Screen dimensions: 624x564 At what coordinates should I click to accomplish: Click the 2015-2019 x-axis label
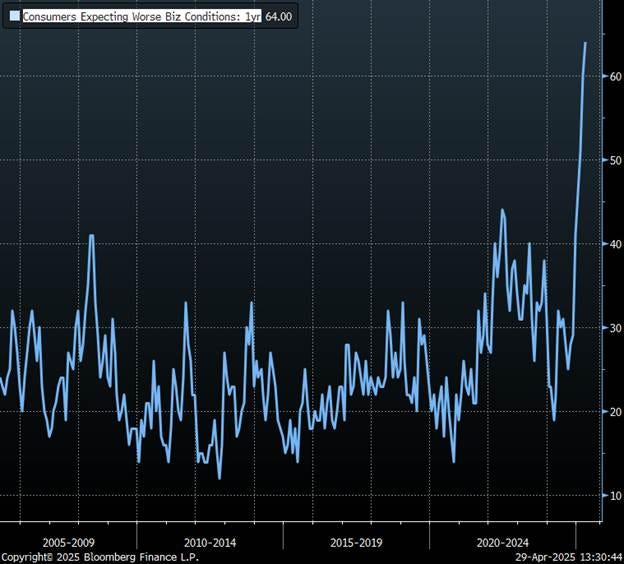(x=356, y=543)
